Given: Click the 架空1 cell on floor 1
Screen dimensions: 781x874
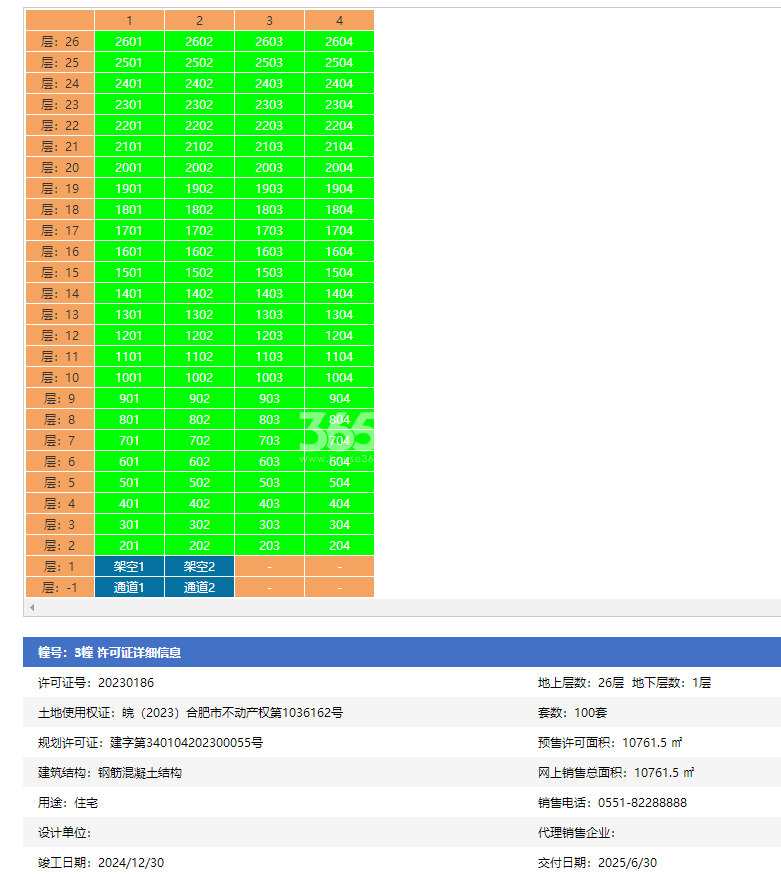Looking at the screenshot, I should pos(129,566).
